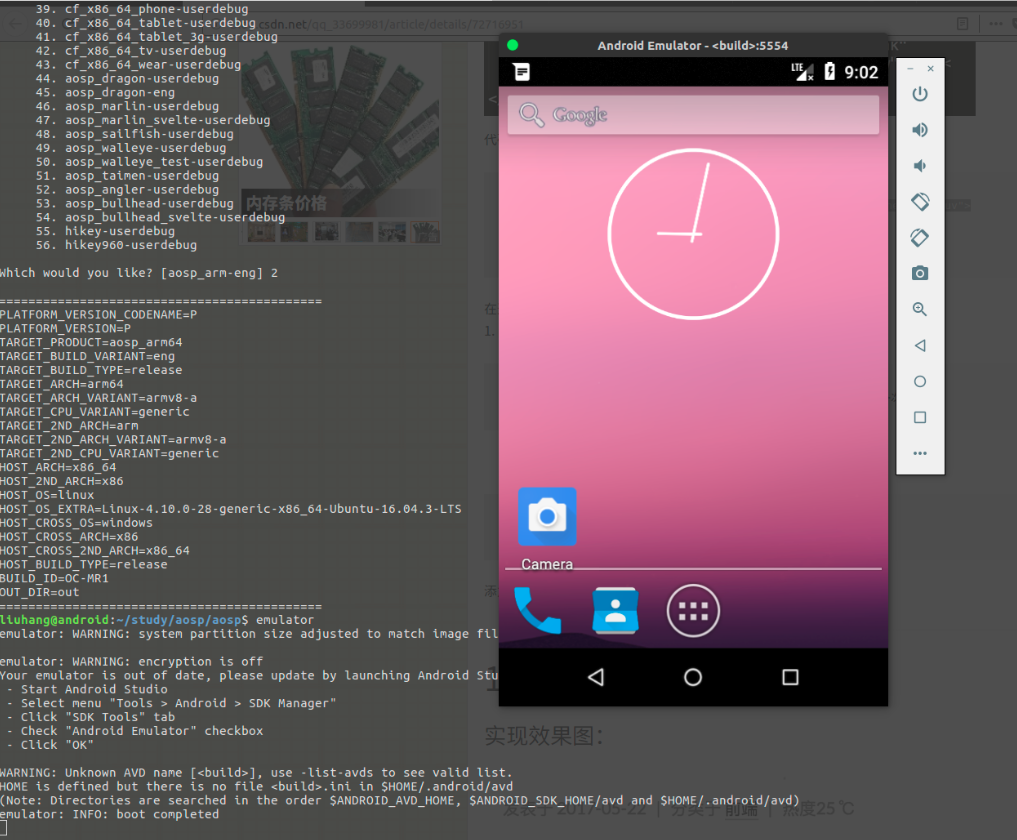
Task: Open extended controls via the ellipsis icon
Action: pyautogui.click(x=919, y=453)
